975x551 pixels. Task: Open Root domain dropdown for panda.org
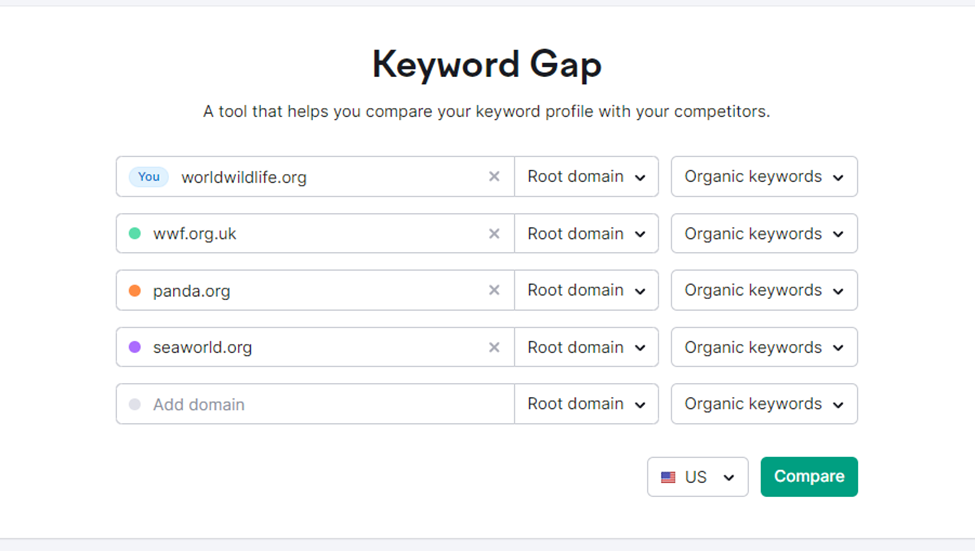point(586,290)
